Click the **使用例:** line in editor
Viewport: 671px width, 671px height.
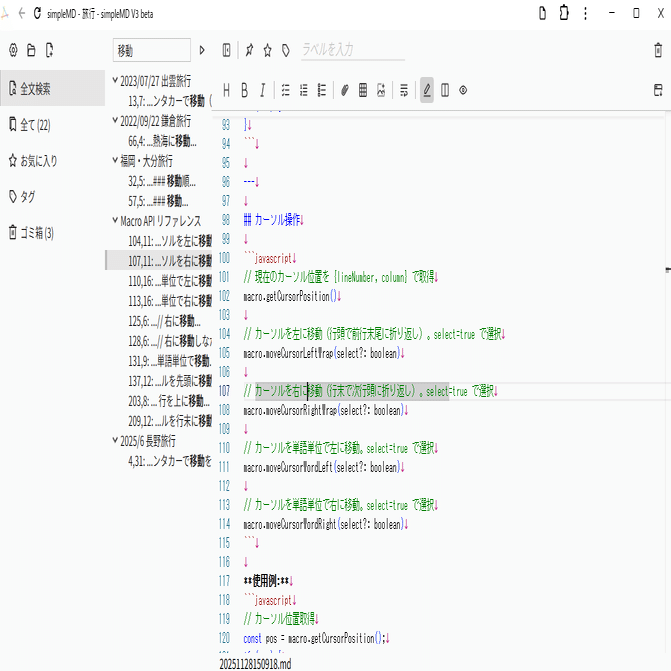268,581
